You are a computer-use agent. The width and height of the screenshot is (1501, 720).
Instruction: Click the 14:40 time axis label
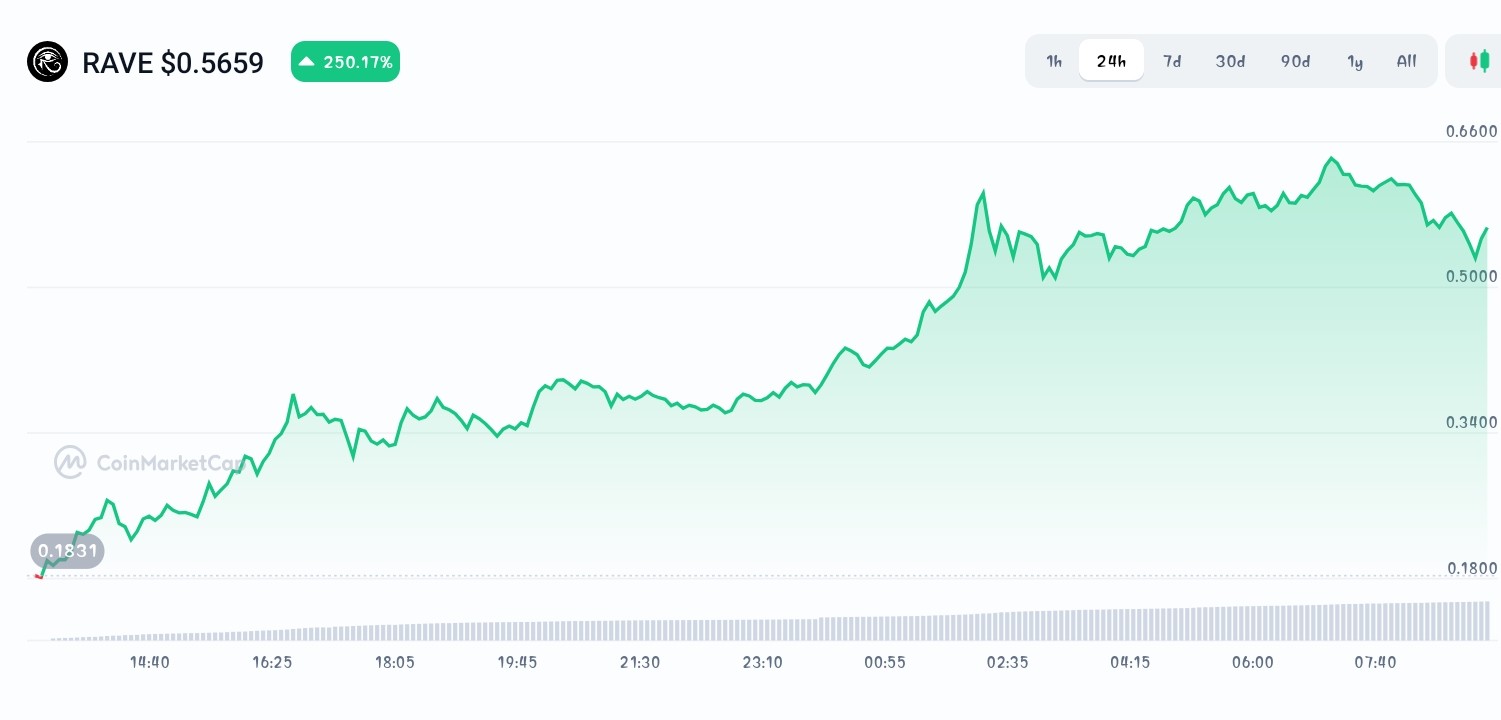149,662
